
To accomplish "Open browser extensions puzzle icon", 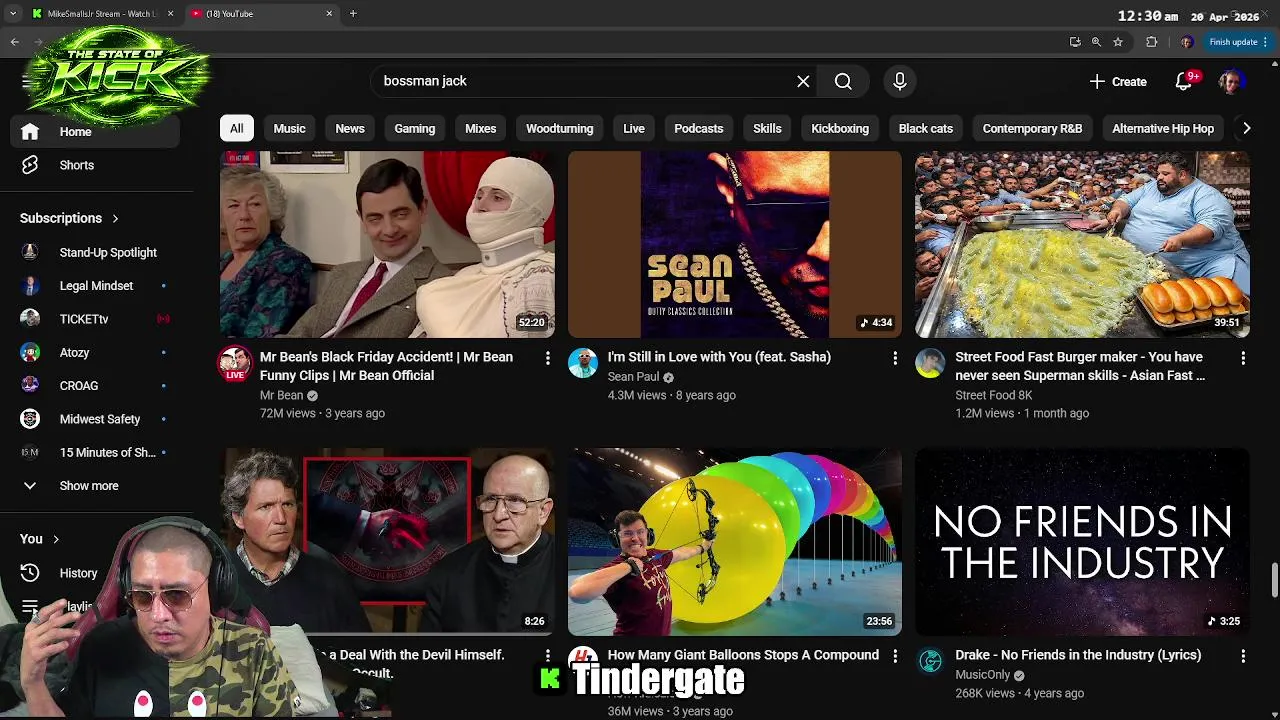I will (1151, 42).
